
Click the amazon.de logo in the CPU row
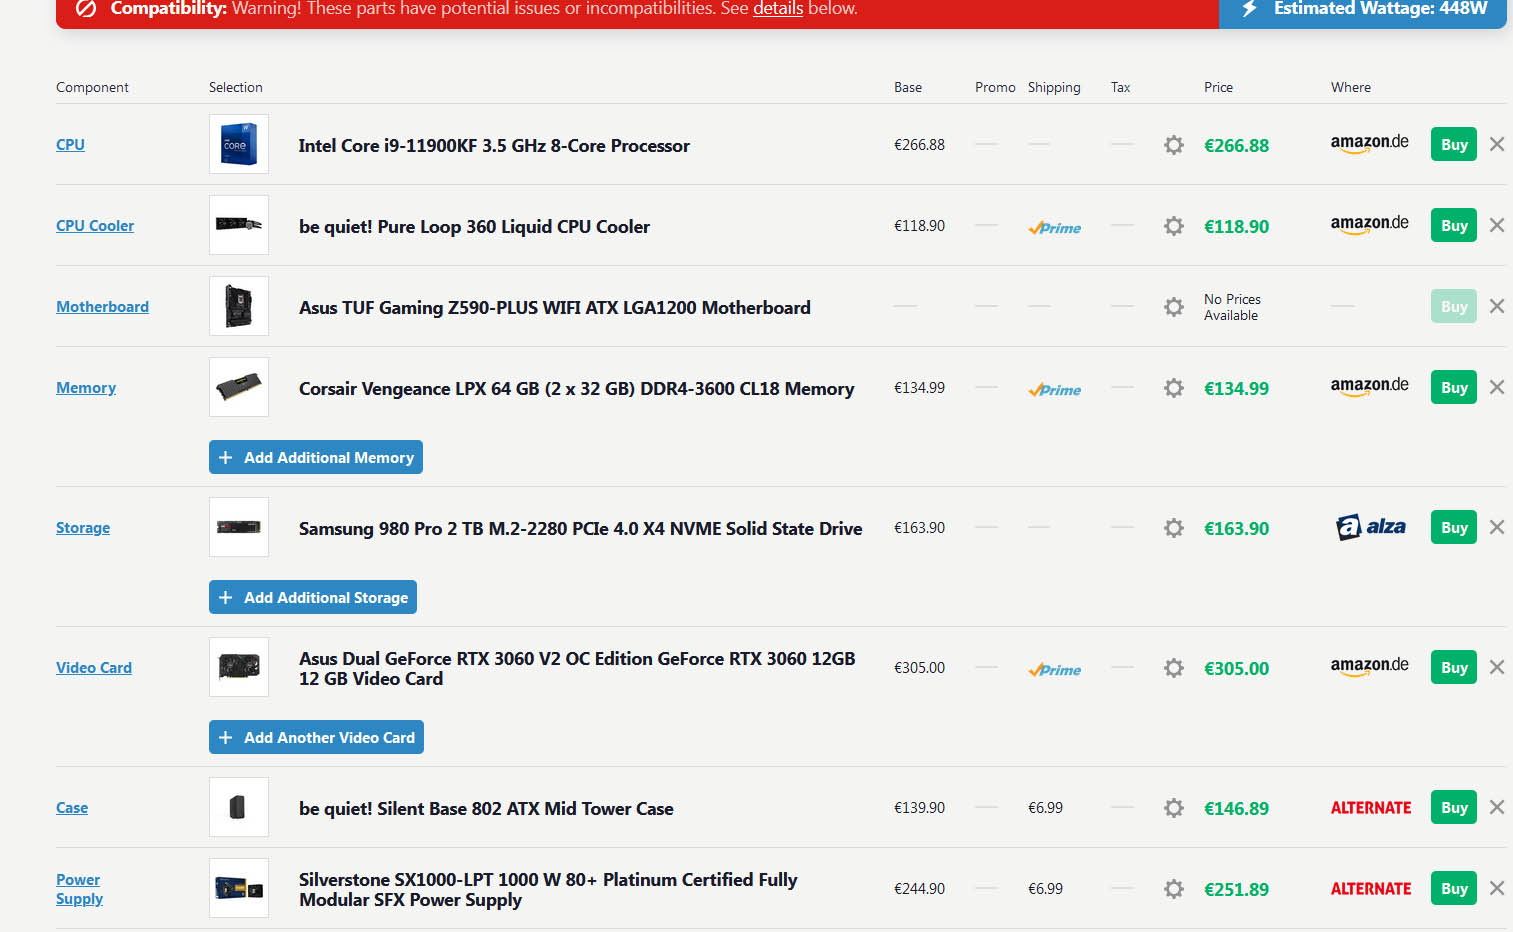[1369, 144]
